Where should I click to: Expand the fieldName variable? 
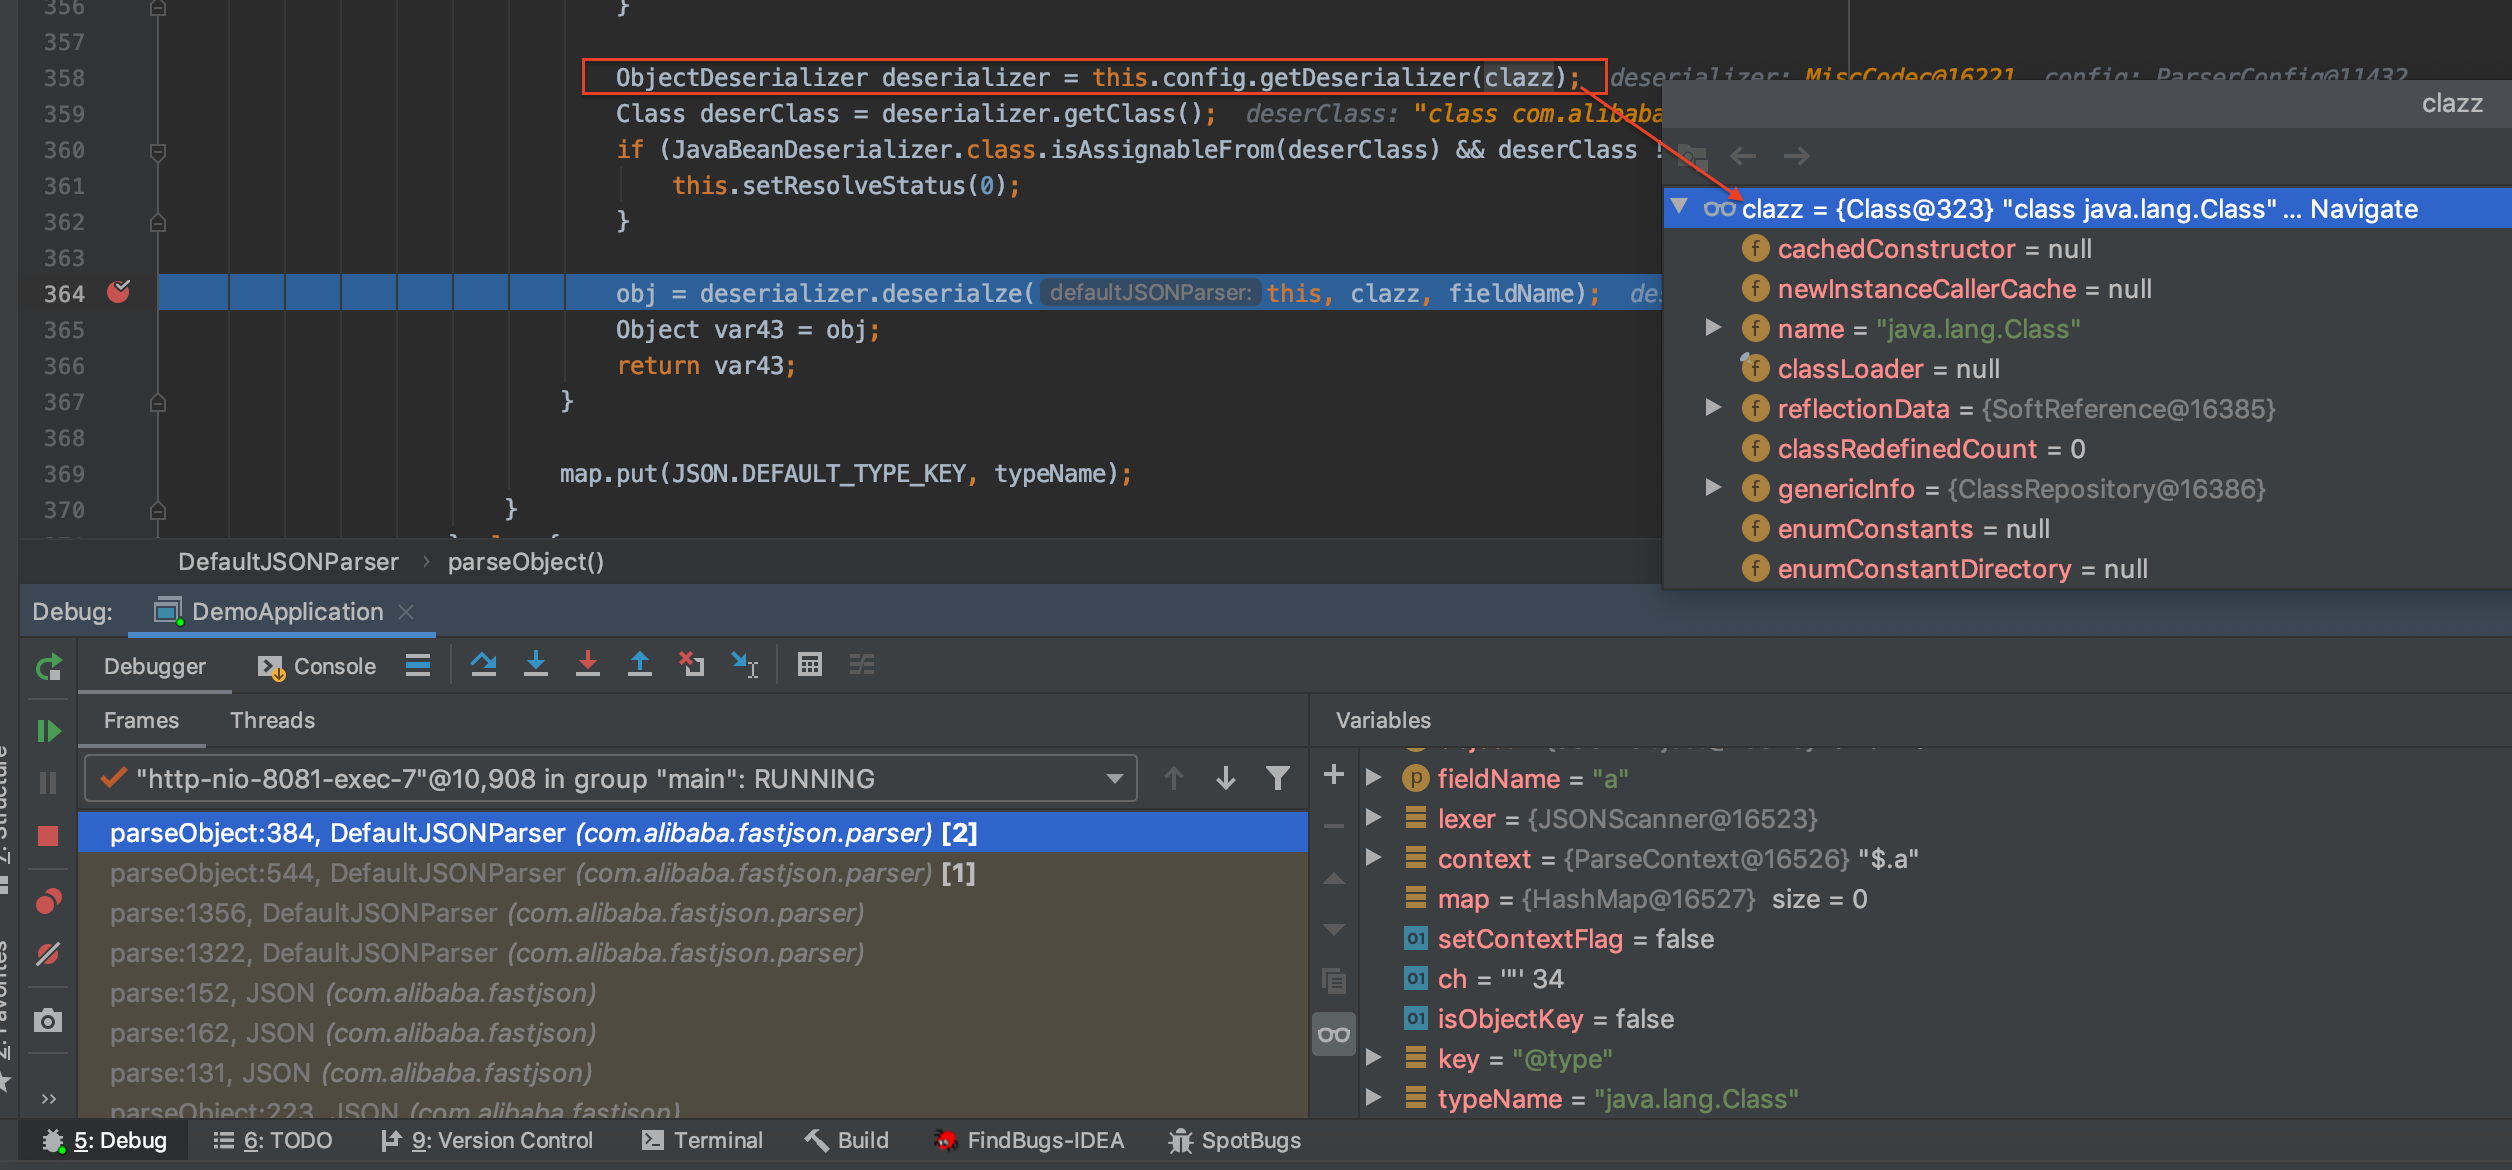[1373, 778]
